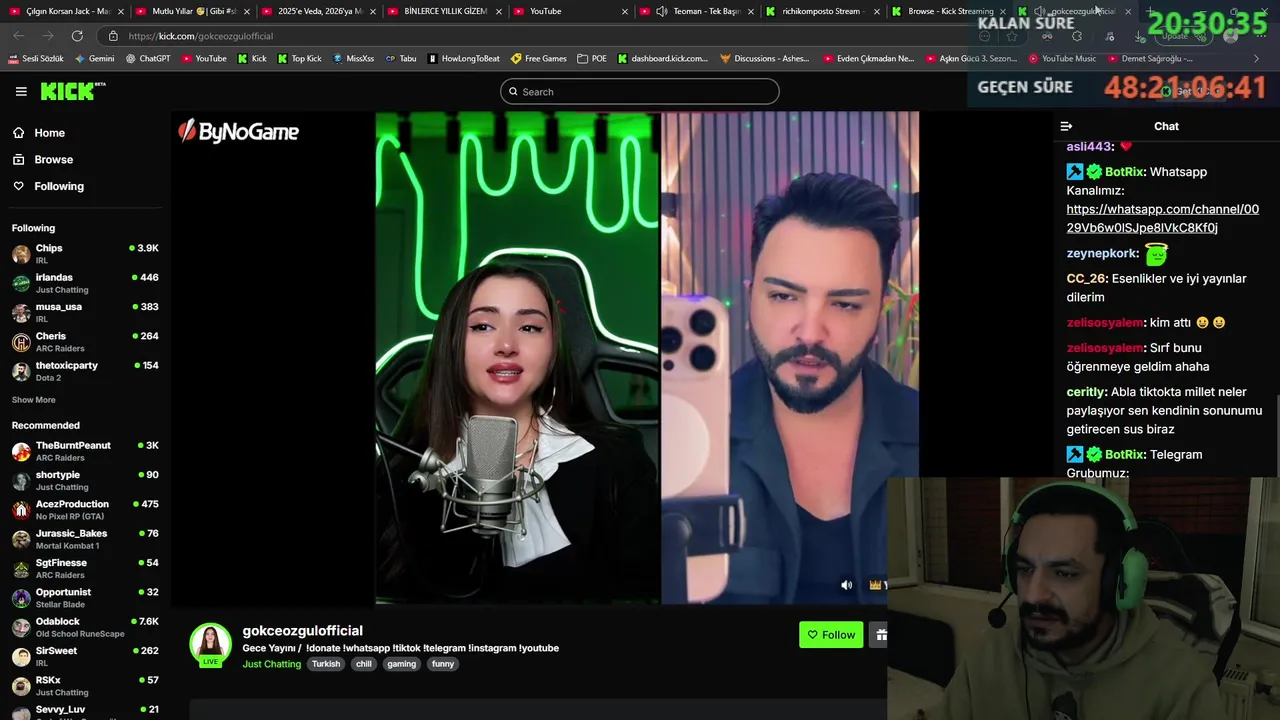Switch to the Teoman - Tek Başına tab
Screen dimensions: 1280x720
coord(696,11)
